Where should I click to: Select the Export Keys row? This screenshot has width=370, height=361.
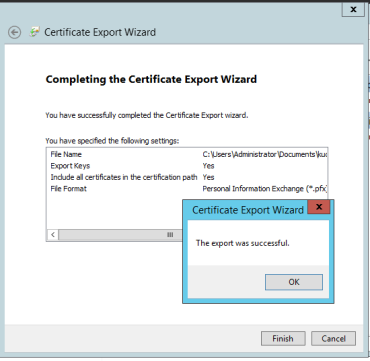187,166
